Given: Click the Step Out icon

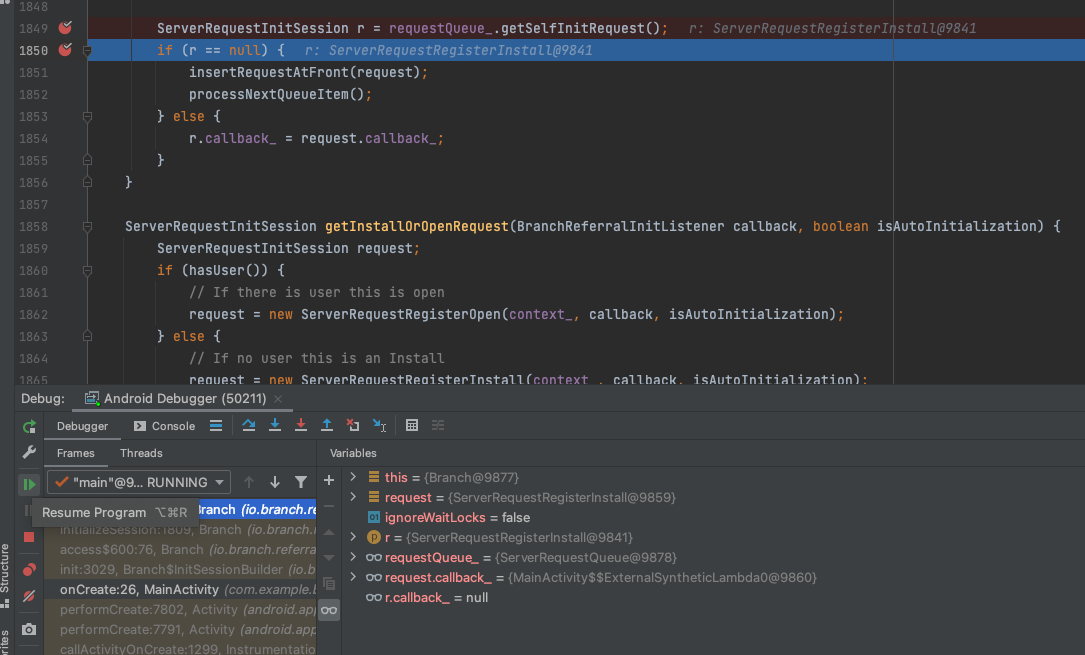Looking at the screenshot, I should 327,425.
